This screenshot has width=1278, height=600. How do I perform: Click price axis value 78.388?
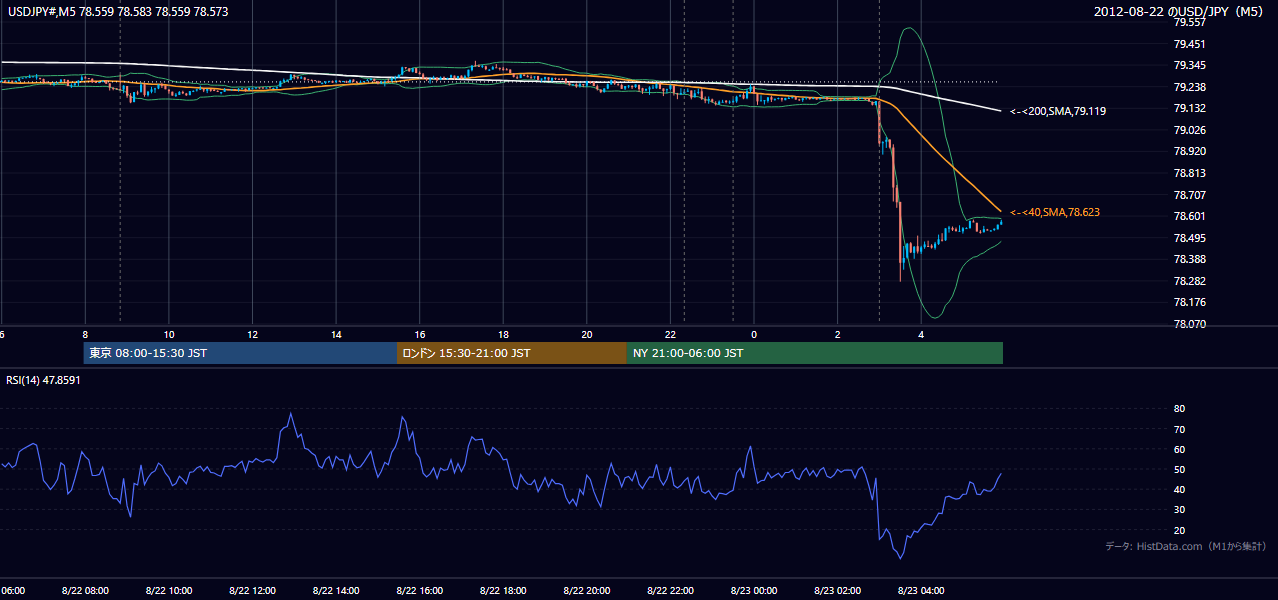pos(1189,259)
